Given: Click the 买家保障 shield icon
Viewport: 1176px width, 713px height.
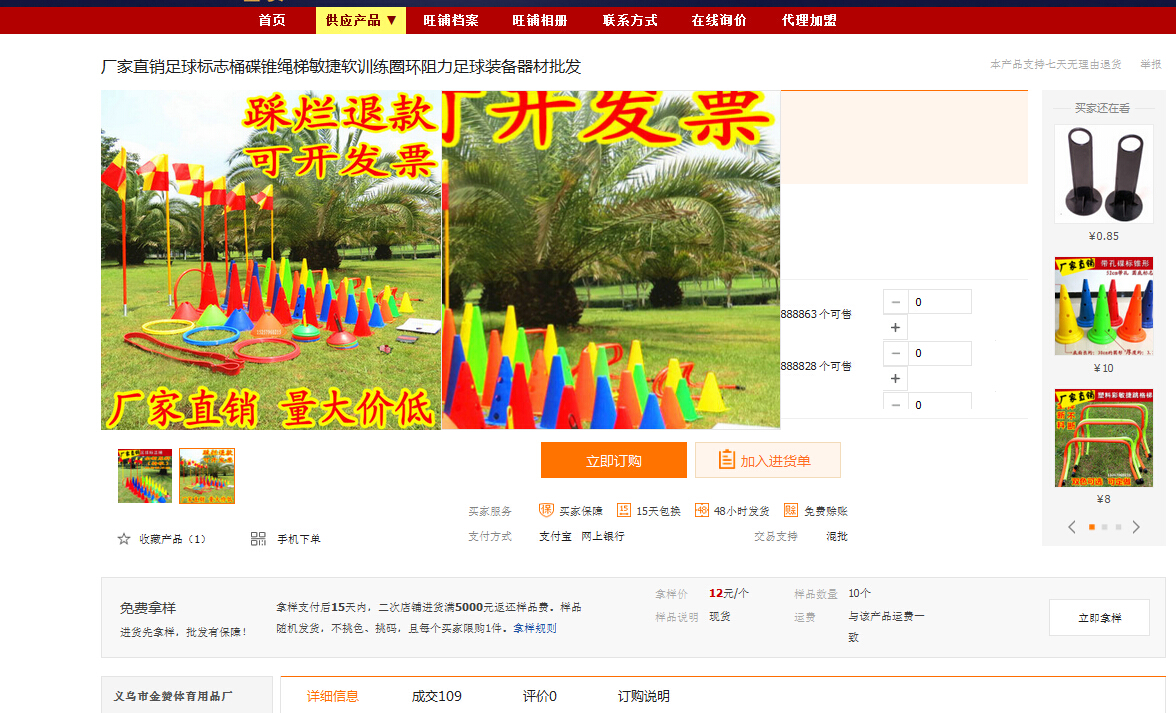Looking at the screenshot, I should [x=546, y=510].
